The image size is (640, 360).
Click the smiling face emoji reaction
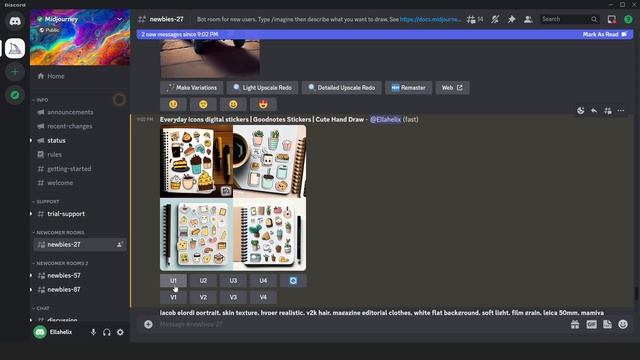click(233, 104)
